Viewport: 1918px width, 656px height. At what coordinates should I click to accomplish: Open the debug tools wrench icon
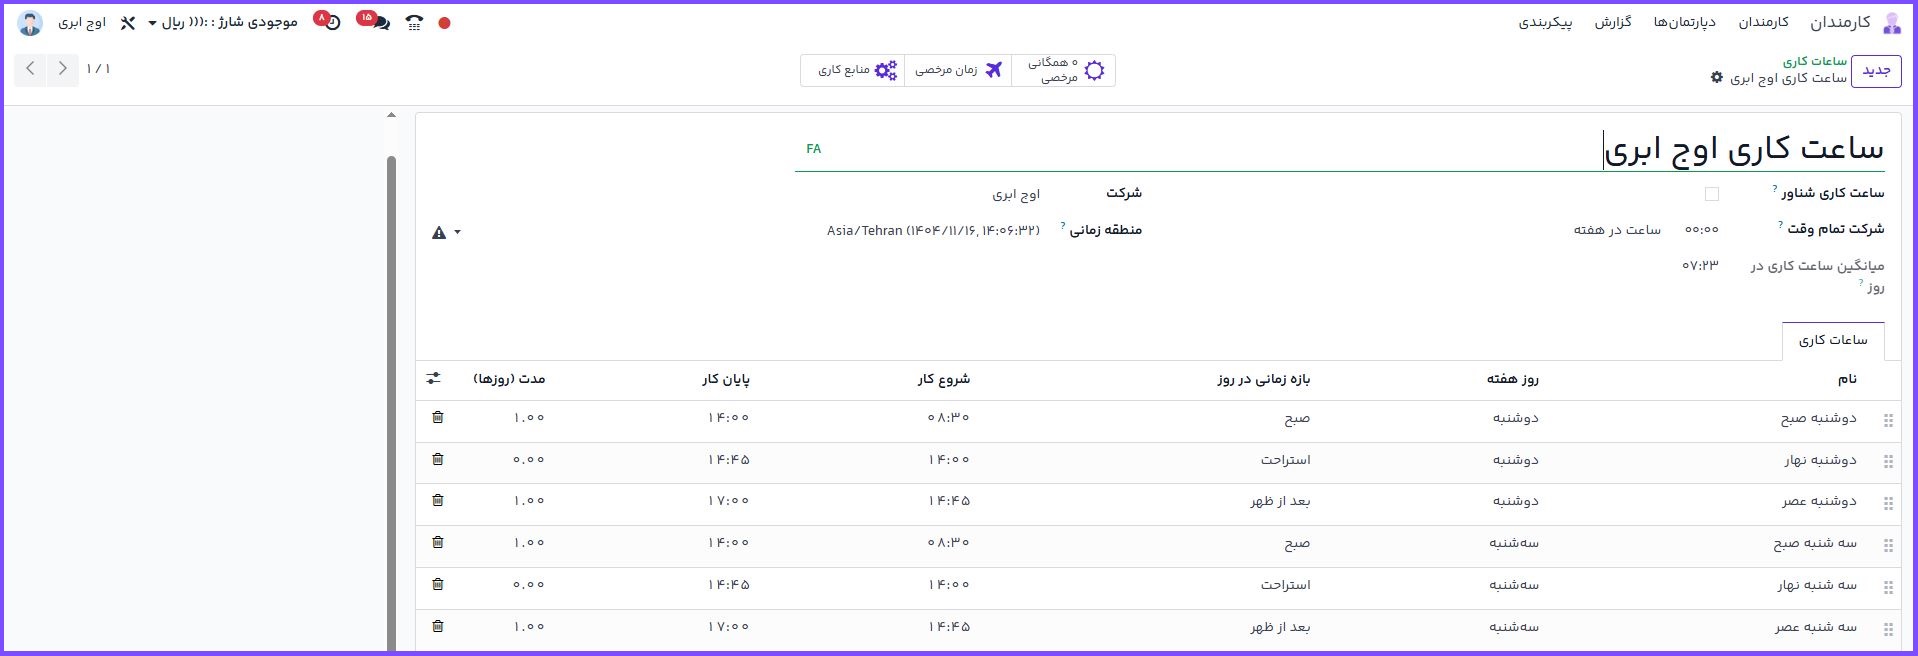point(127,23)
